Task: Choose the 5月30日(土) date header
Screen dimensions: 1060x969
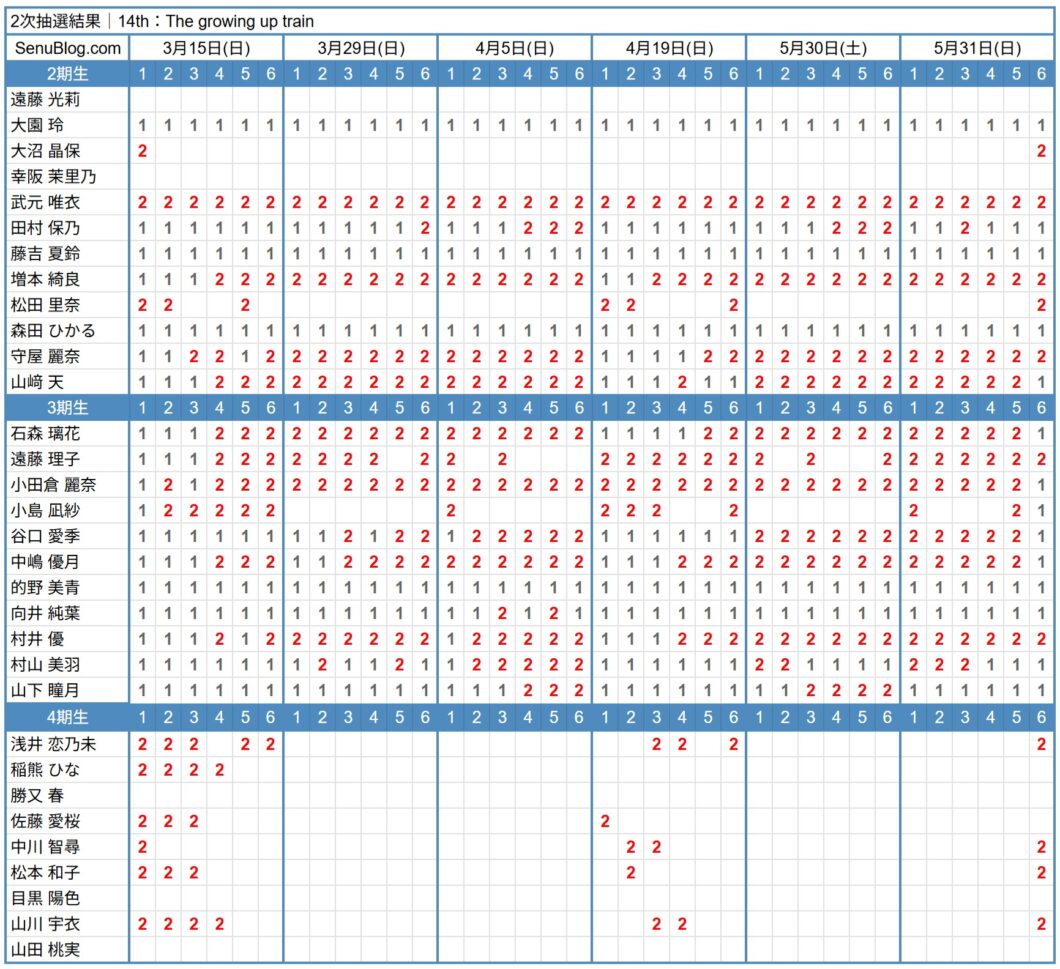Action: pos(823,48)
